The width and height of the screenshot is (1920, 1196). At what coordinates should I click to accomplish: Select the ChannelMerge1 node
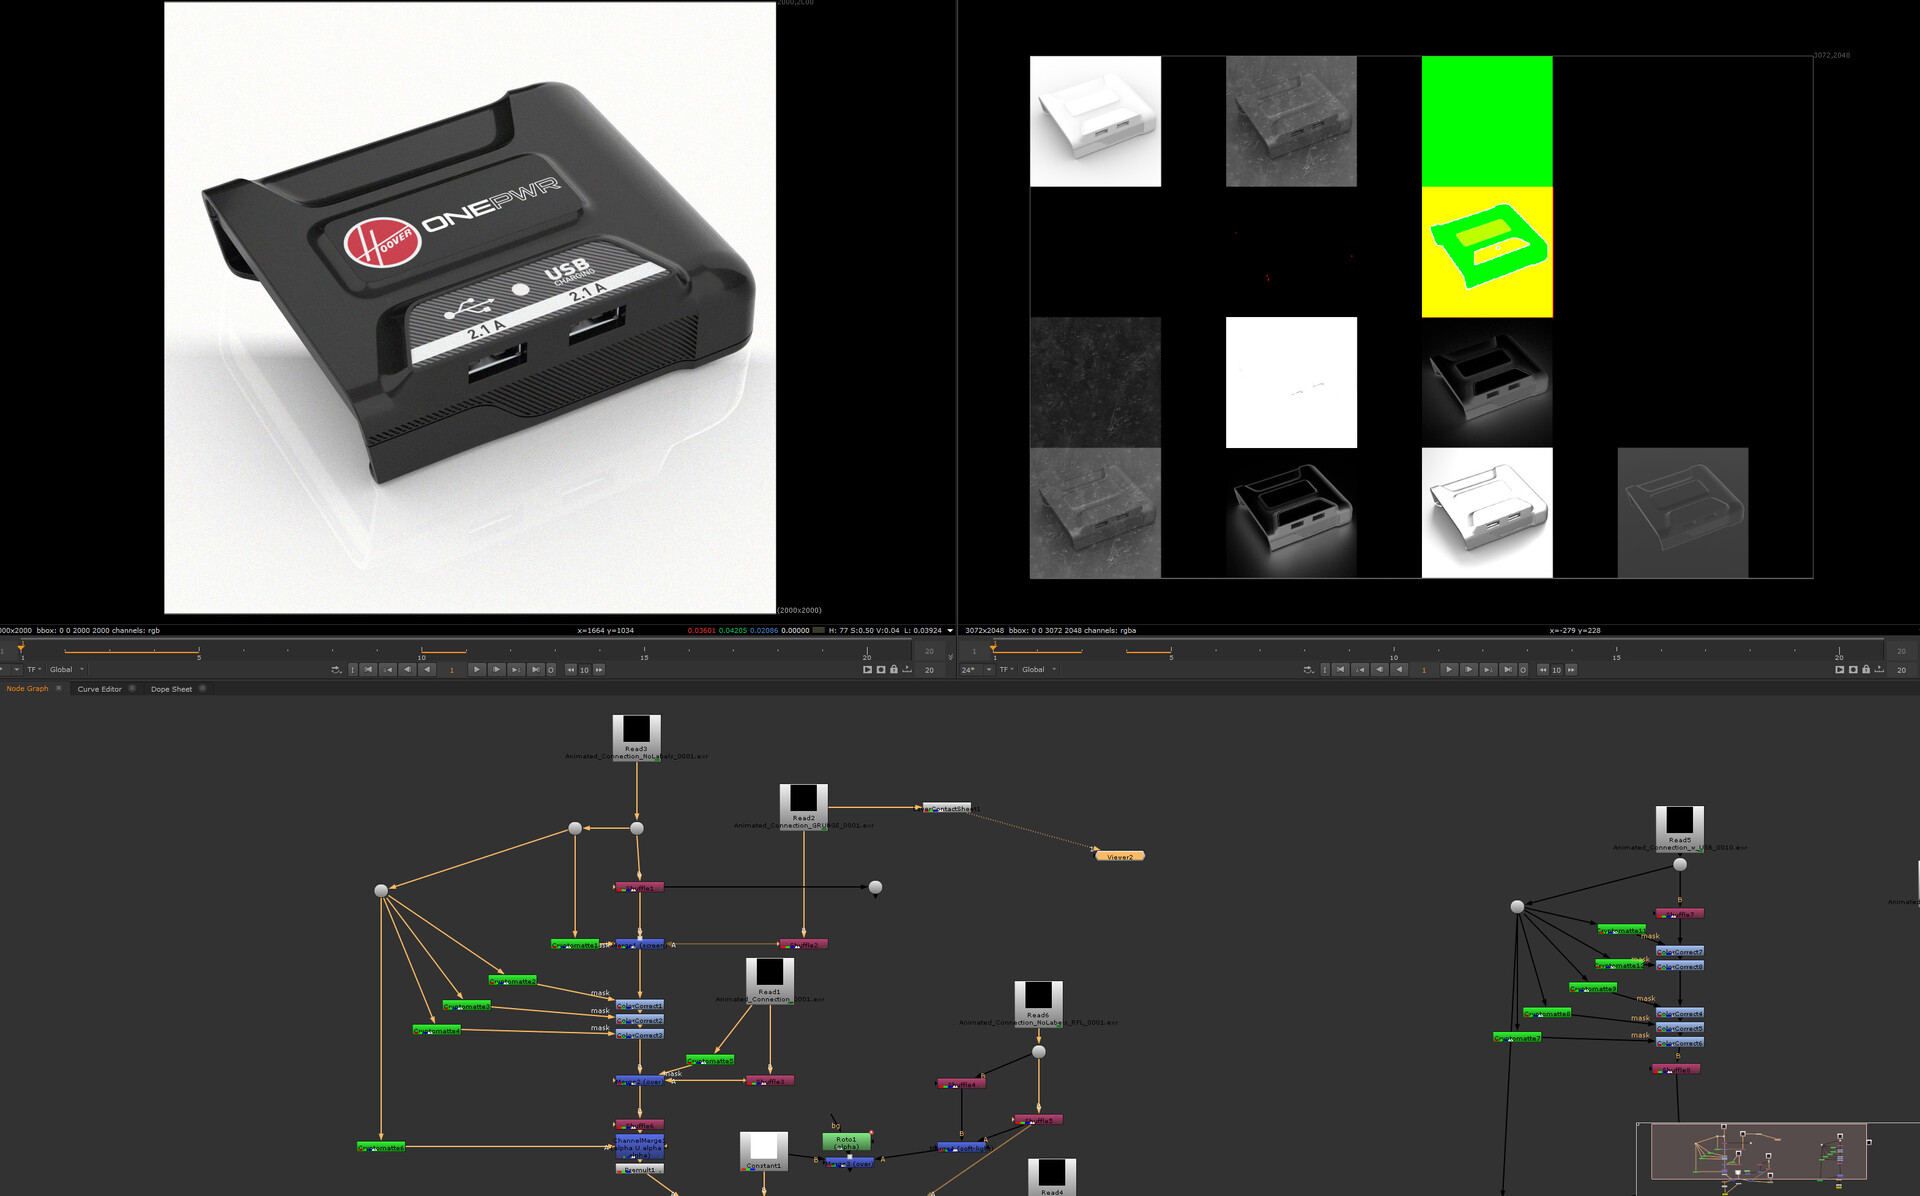pos(639,1147)
